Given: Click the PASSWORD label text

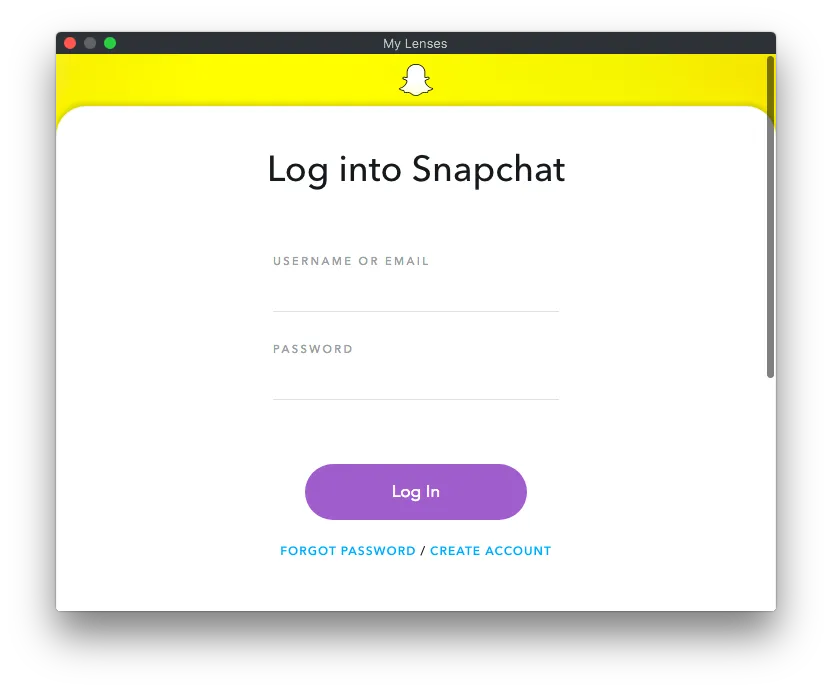Looking at the screenshot, I should click(x=313, y=349).
